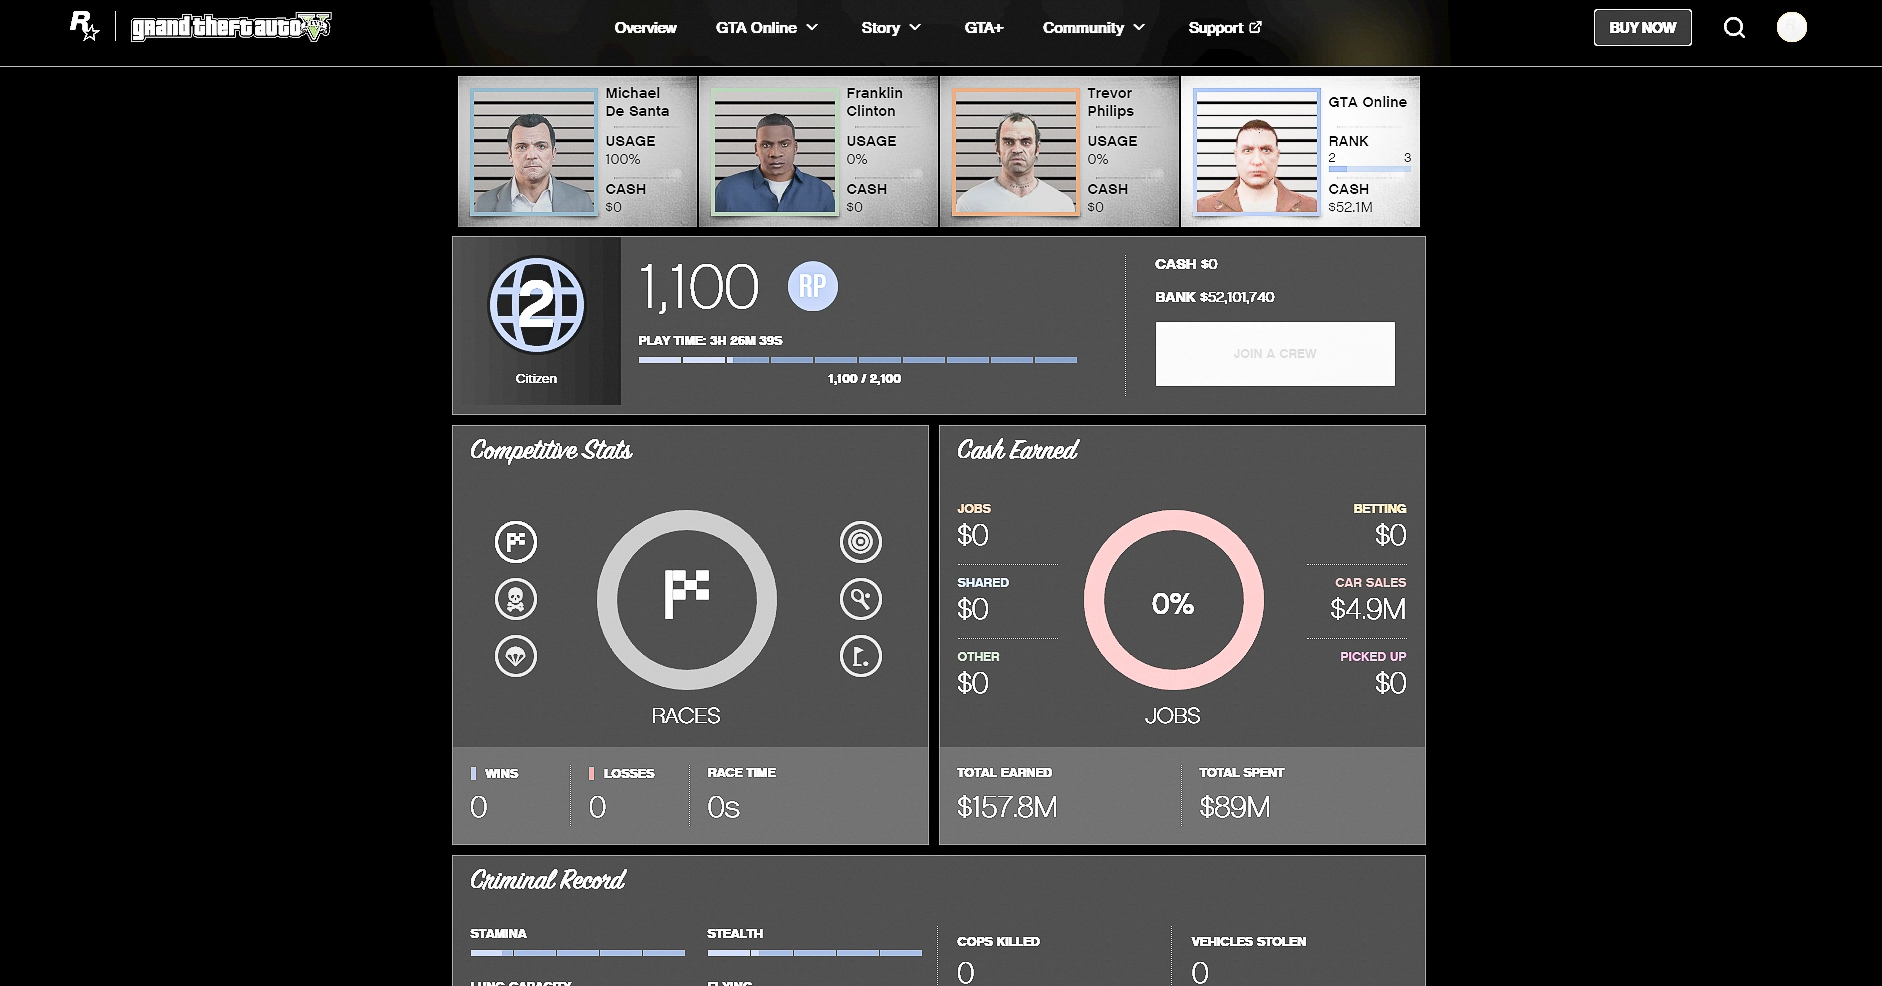Select the Trevor Philips character card

coord(1060,152)
